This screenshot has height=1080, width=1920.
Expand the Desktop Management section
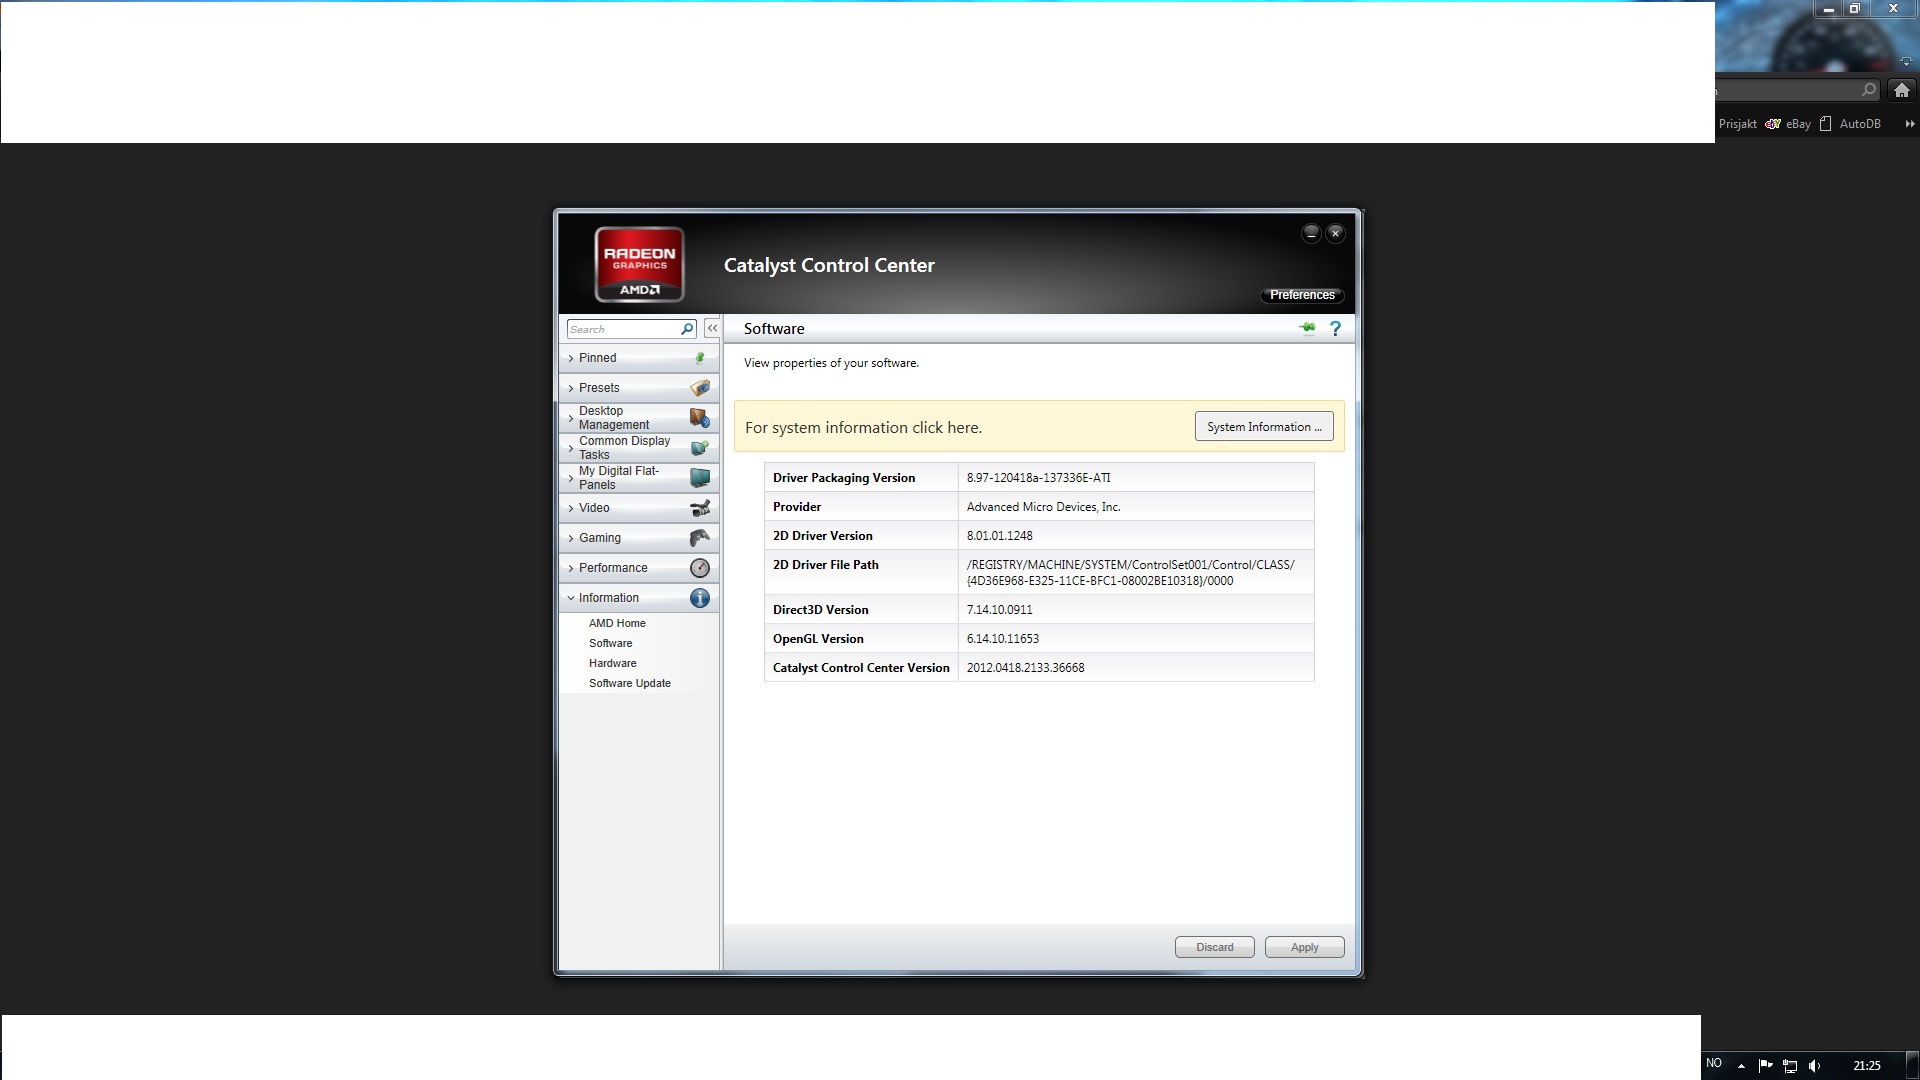click(638, 418)
